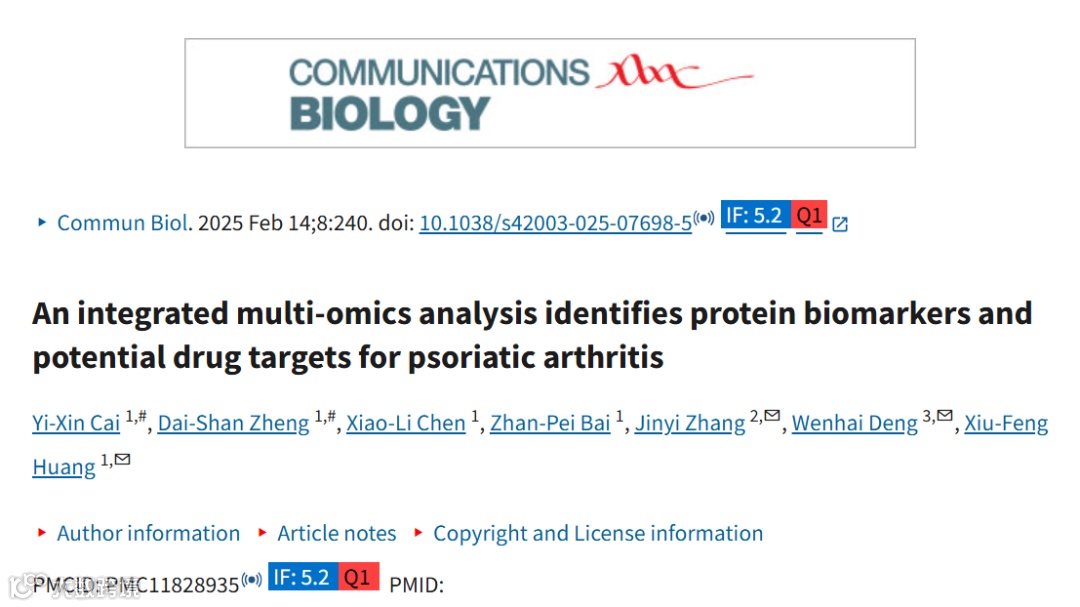Expand Copyright and License information

(598, 533)
